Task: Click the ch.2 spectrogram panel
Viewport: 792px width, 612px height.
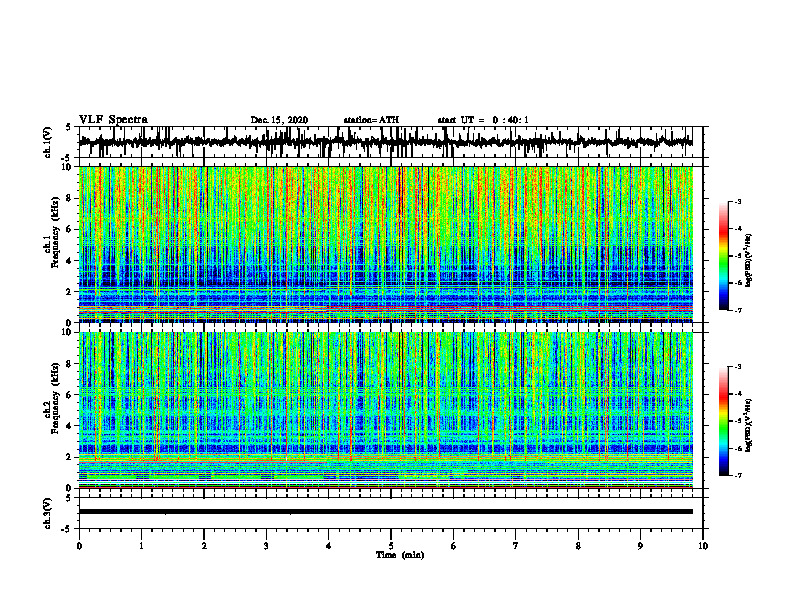Action: point(386,410)
